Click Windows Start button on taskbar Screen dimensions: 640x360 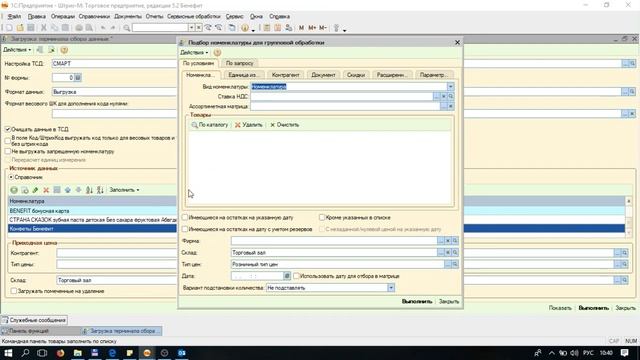tap(8, 353)
